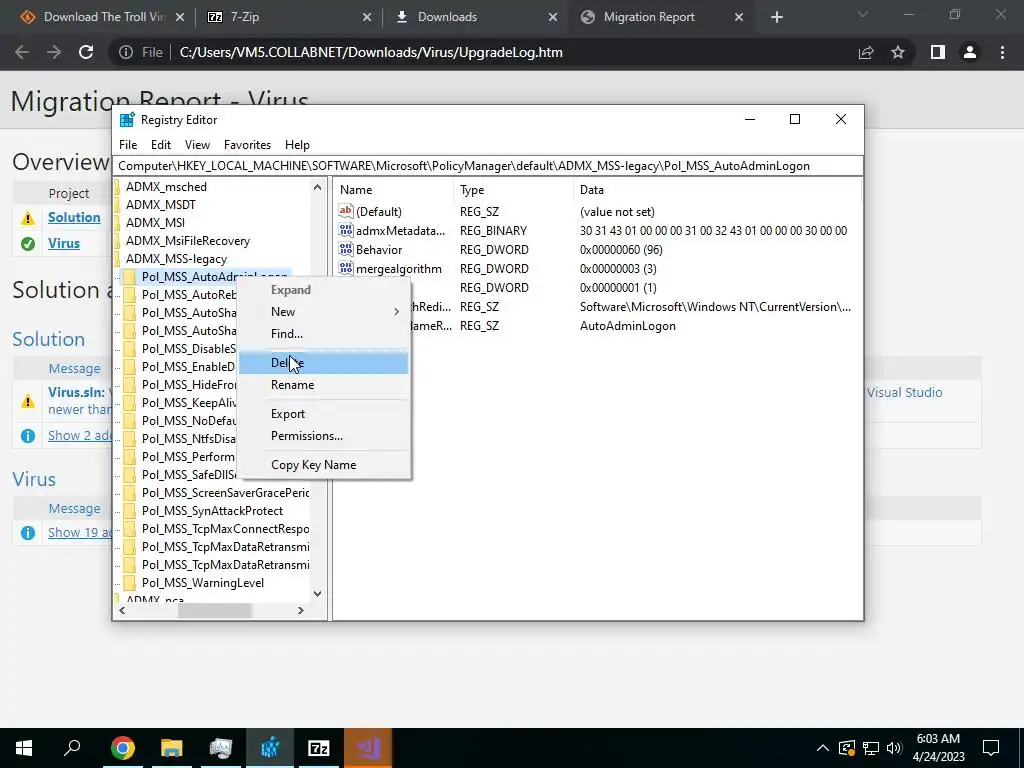
Task: Select the ADMX_MSDT key
Action: tap(161, 204)
